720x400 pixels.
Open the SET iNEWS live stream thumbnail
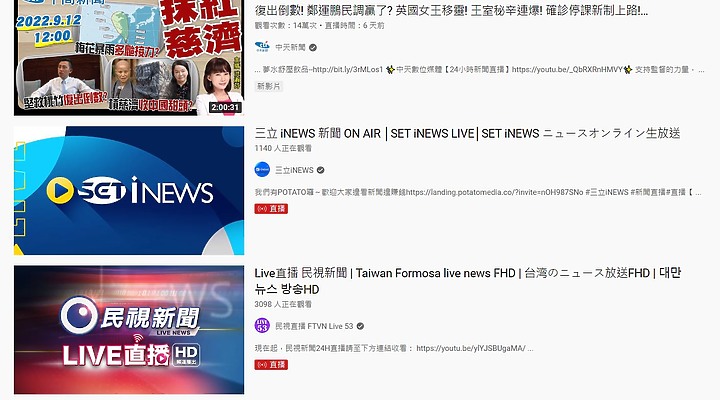[129, 190]
